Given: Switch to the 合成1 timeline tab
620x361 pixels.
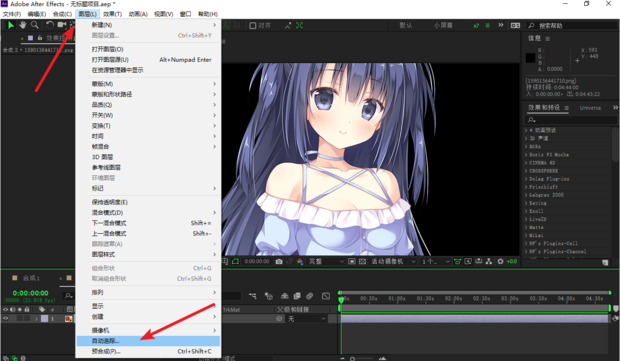Looking at the screenshot, I should [x=31, y=278].
